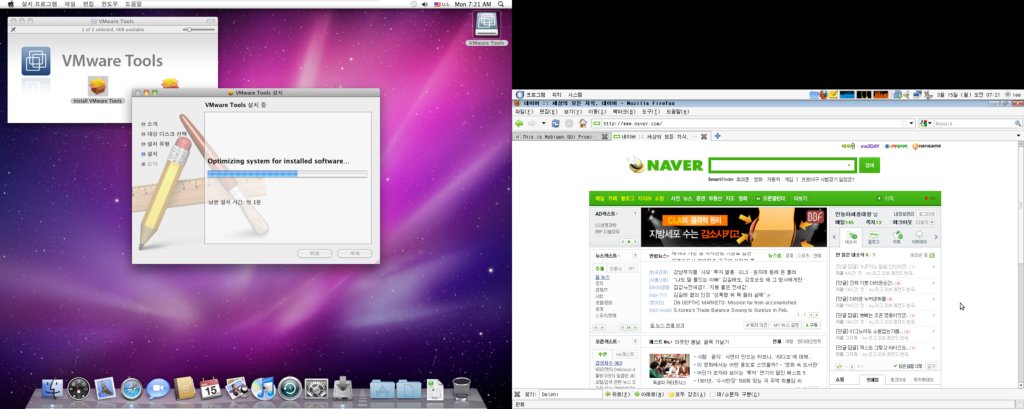This screenshot has height=409, width=1024.
Task: Launch iPhoto from the Dock
Action: click(237, 389)
